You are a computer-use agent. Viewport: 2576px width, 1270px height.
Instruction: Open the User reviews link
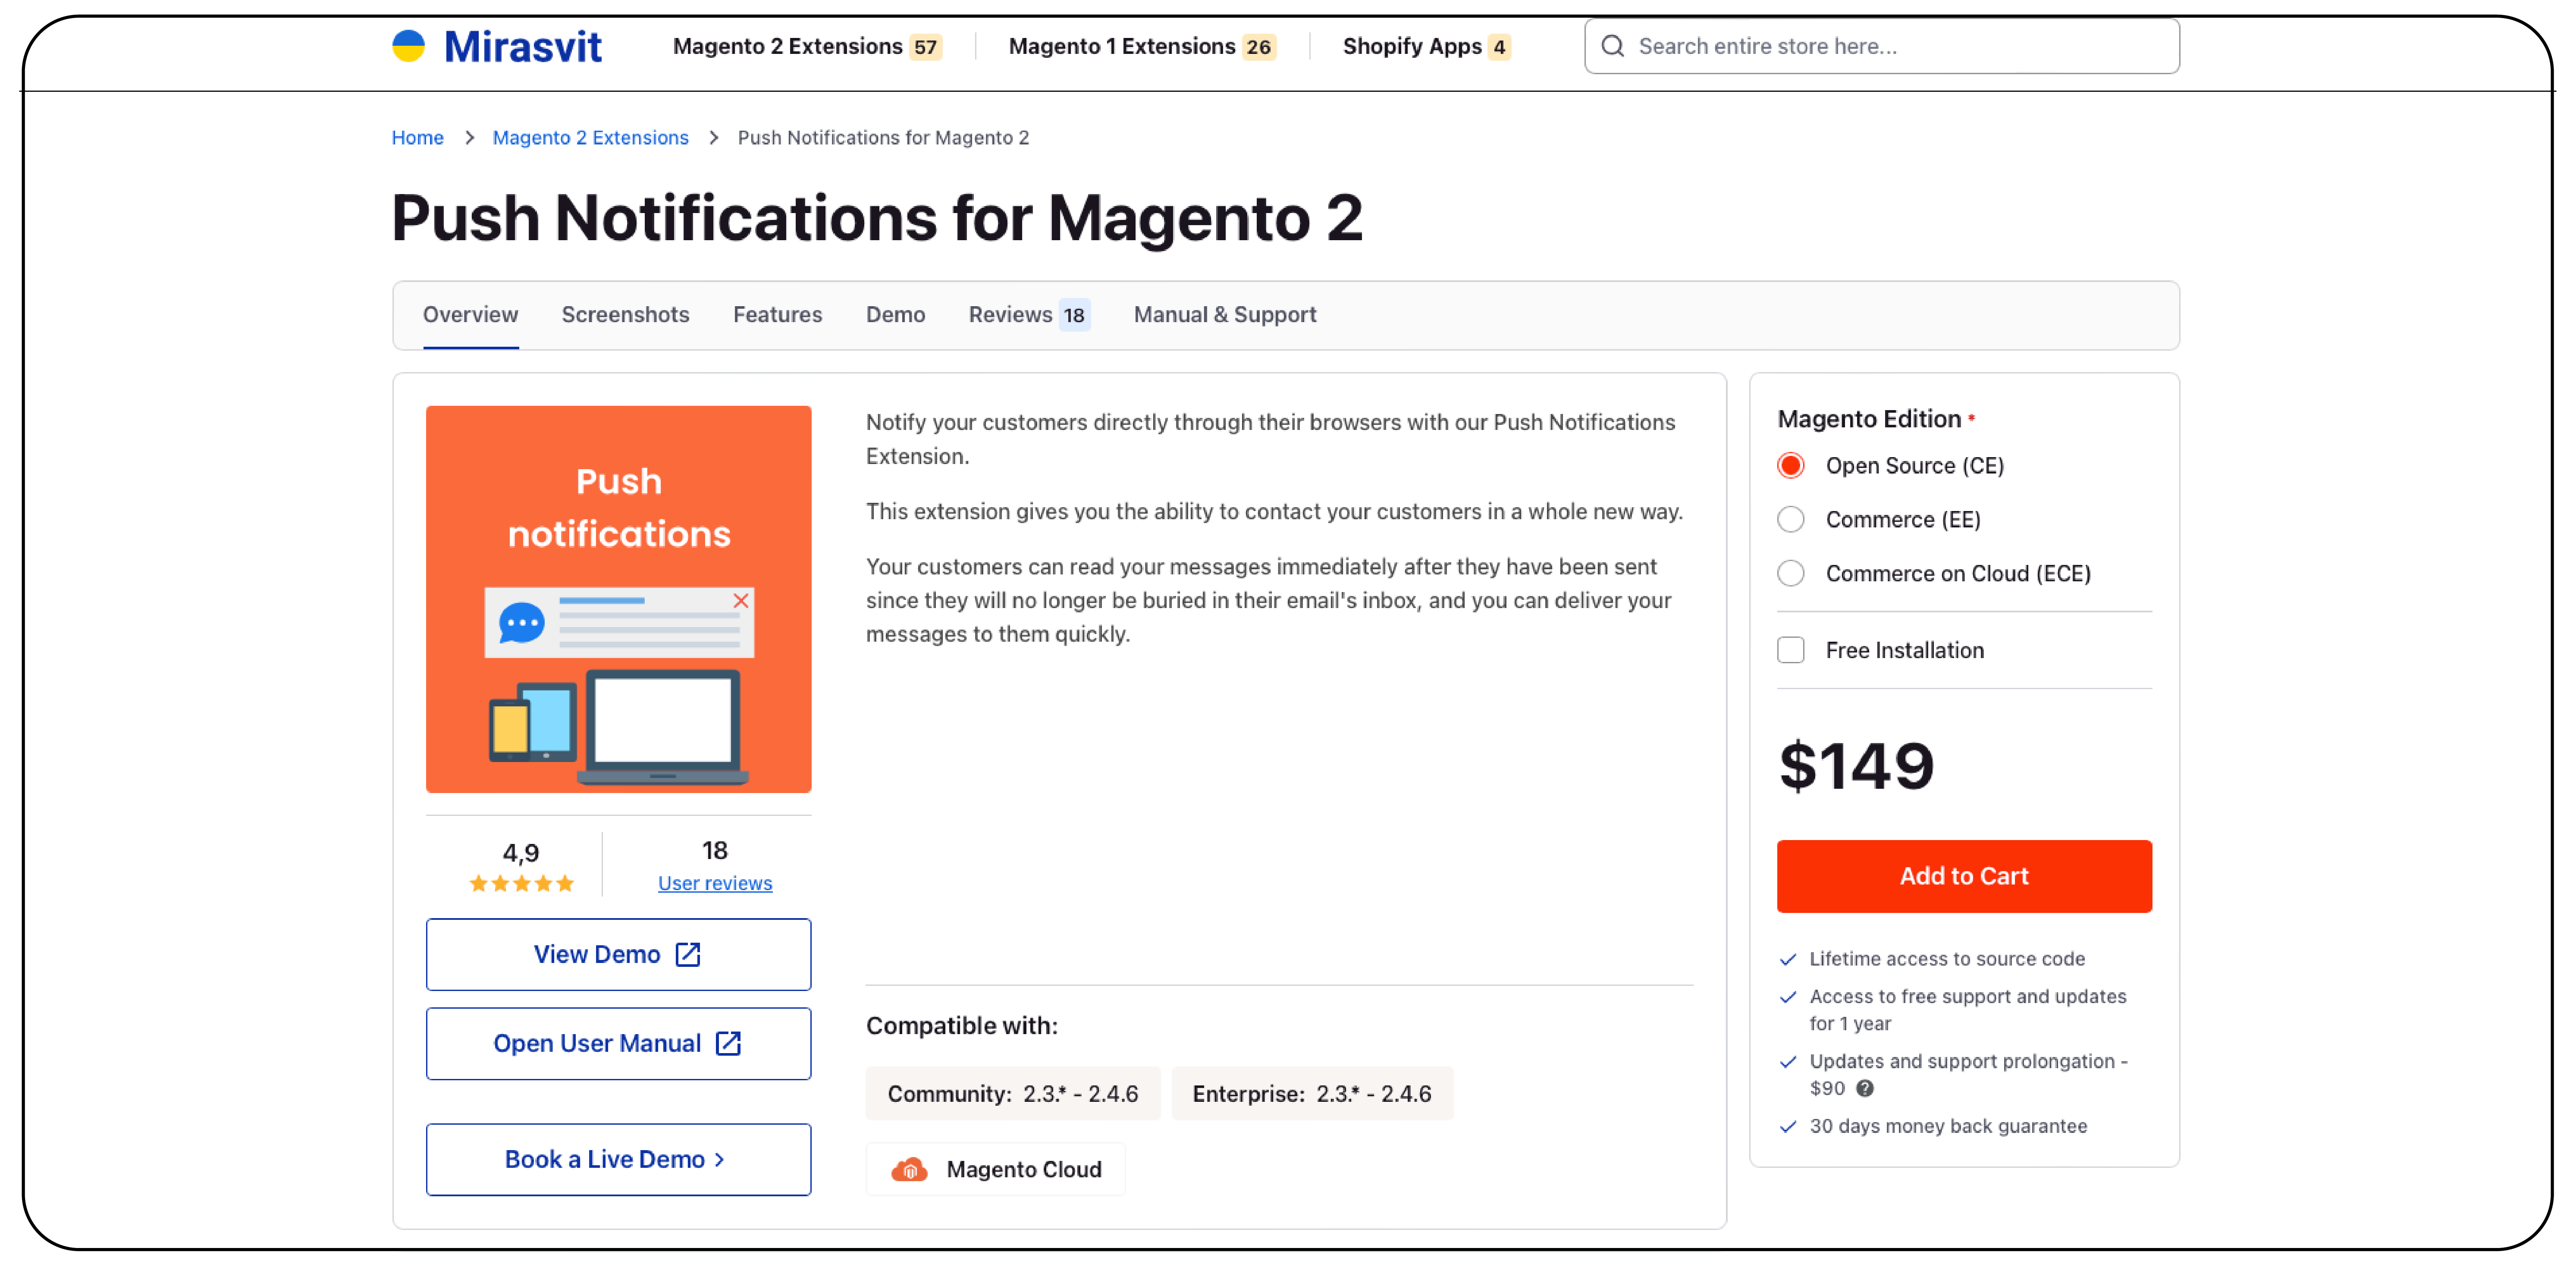pyautogui.click(x=715, y=883)
